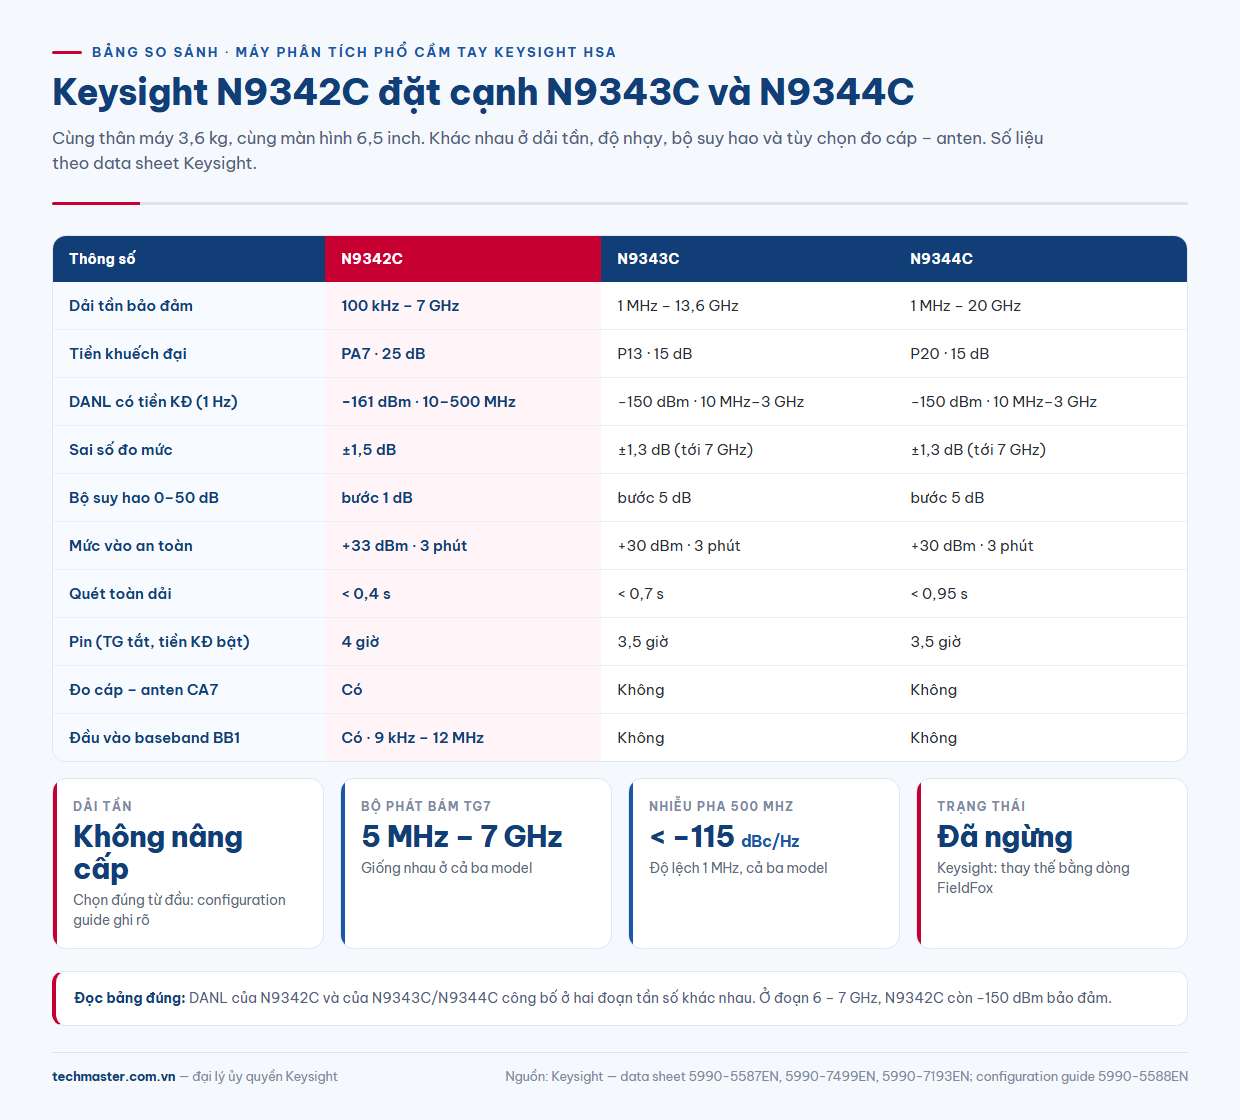Select the '−161 dBm · 10–500 MHz' cell
Screen dimensions: 1240x1120
[x=463, y=402]
